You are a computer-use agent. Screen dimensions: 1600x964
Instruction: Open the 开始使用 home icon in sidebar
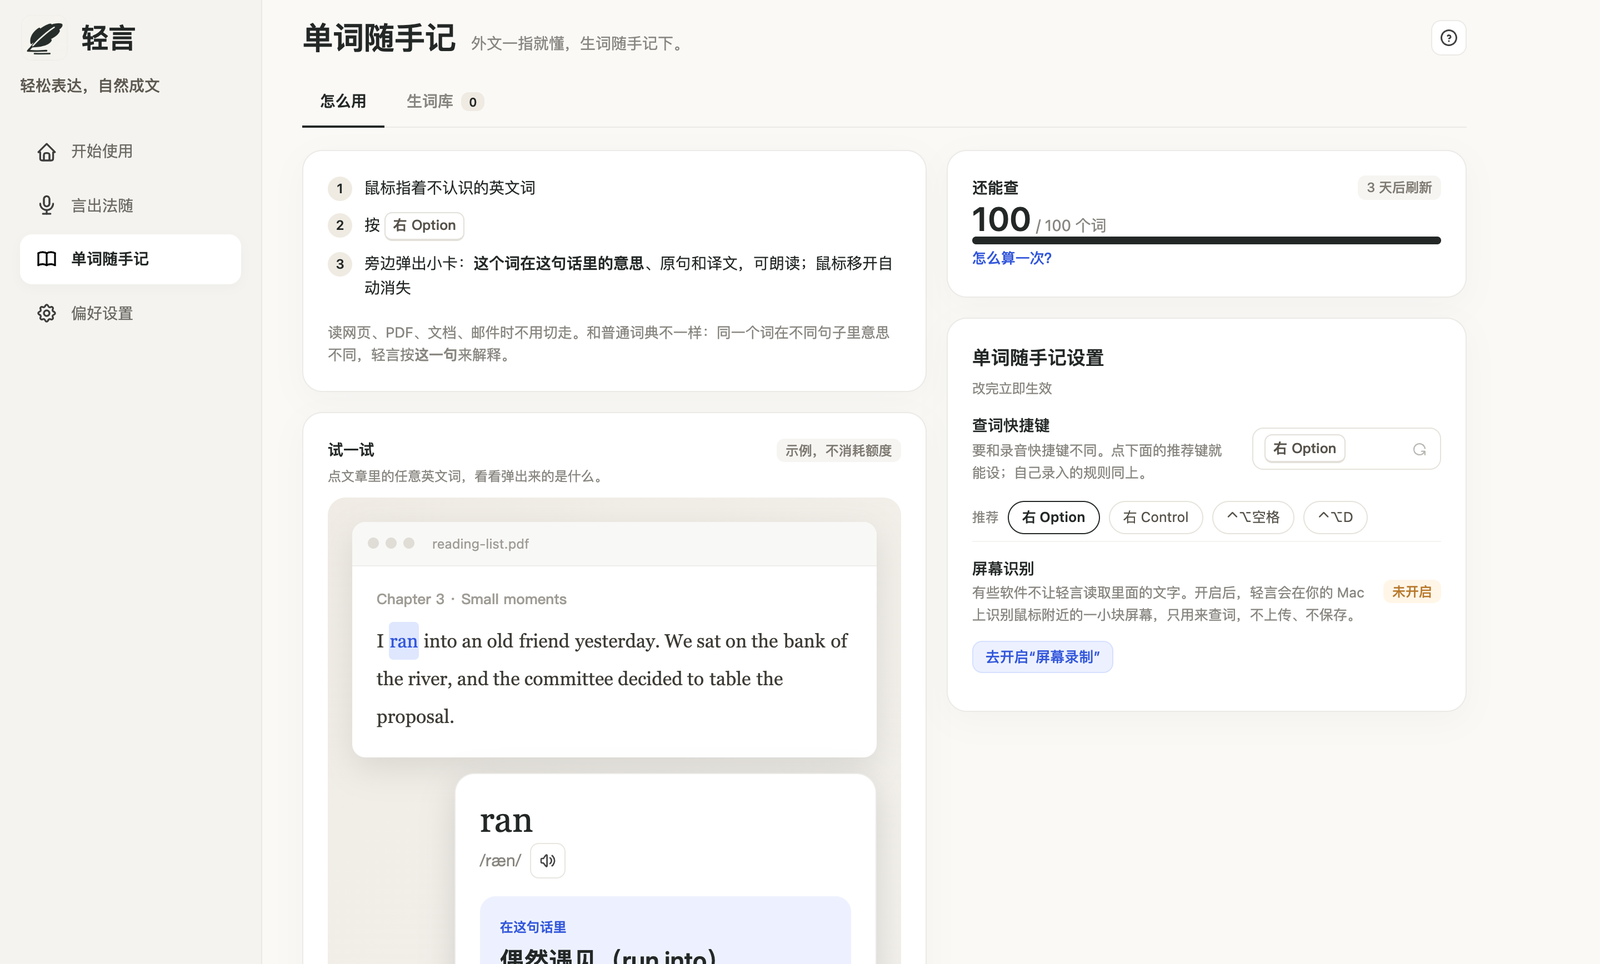click(x=46, y=152)
